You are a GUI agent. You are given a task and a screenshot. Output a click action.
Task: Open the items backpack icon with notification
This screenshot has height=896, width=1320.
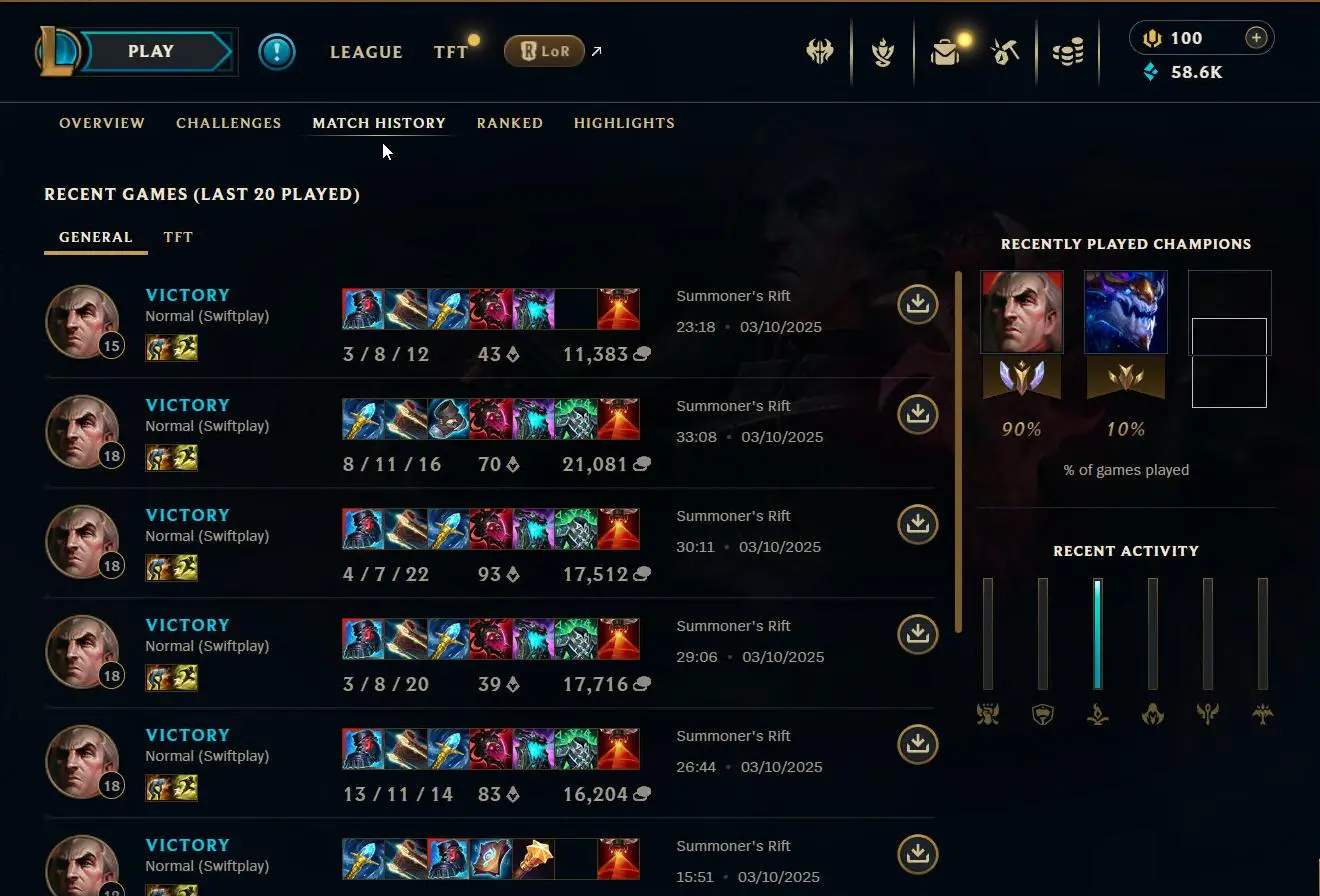click(x=947, y=51)
